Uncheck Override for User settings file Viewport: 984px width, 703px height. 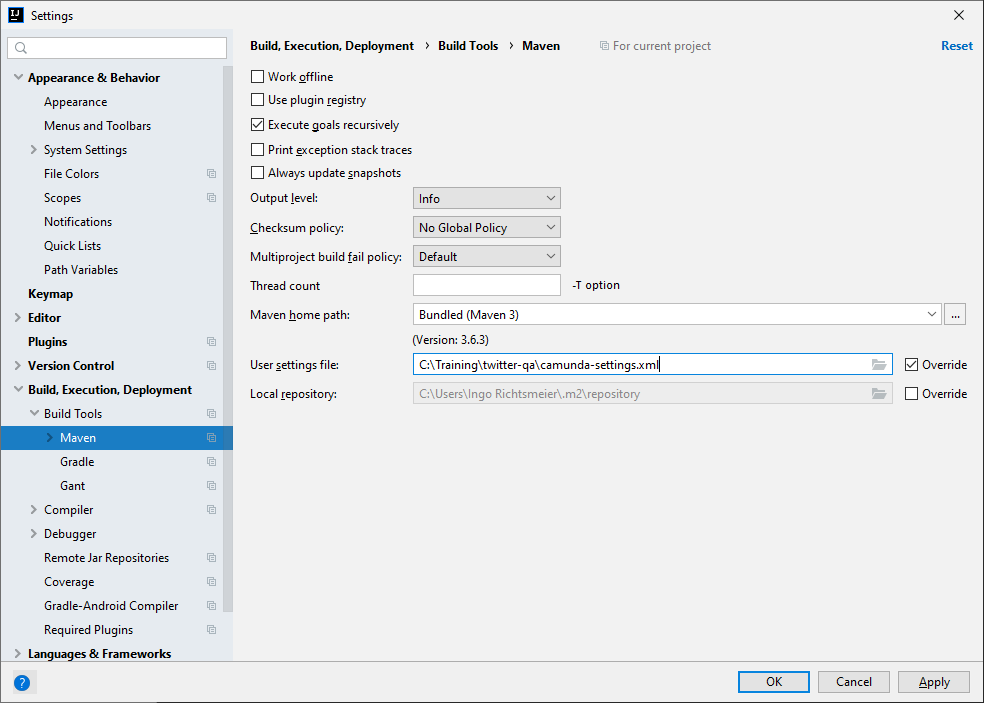coord(911,365)
